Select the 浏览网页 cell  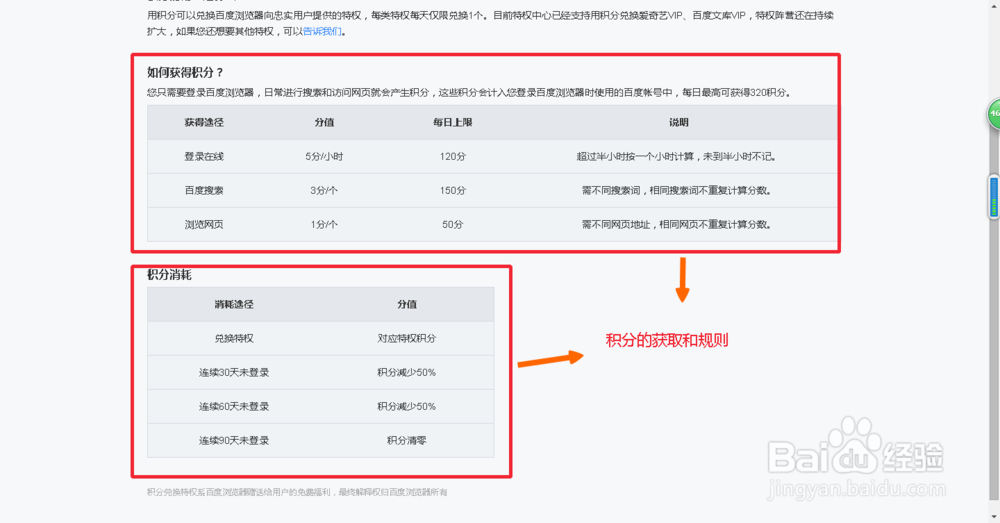point(204,225)
